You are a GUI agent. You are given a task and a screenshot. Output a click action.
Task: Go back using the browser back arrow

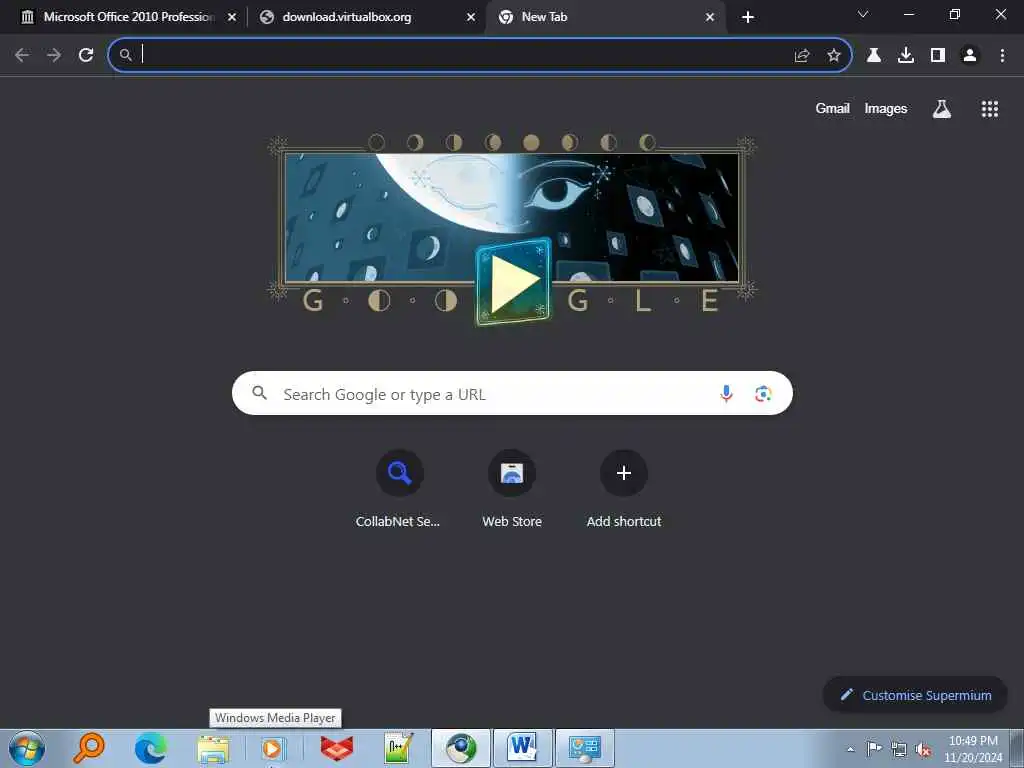22,55
